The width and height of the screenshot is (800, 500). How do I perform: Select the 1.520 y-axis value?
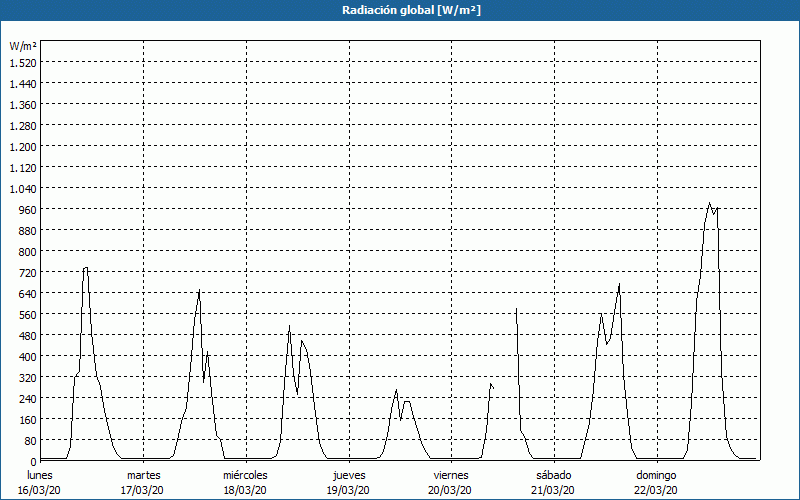(23, 62)
